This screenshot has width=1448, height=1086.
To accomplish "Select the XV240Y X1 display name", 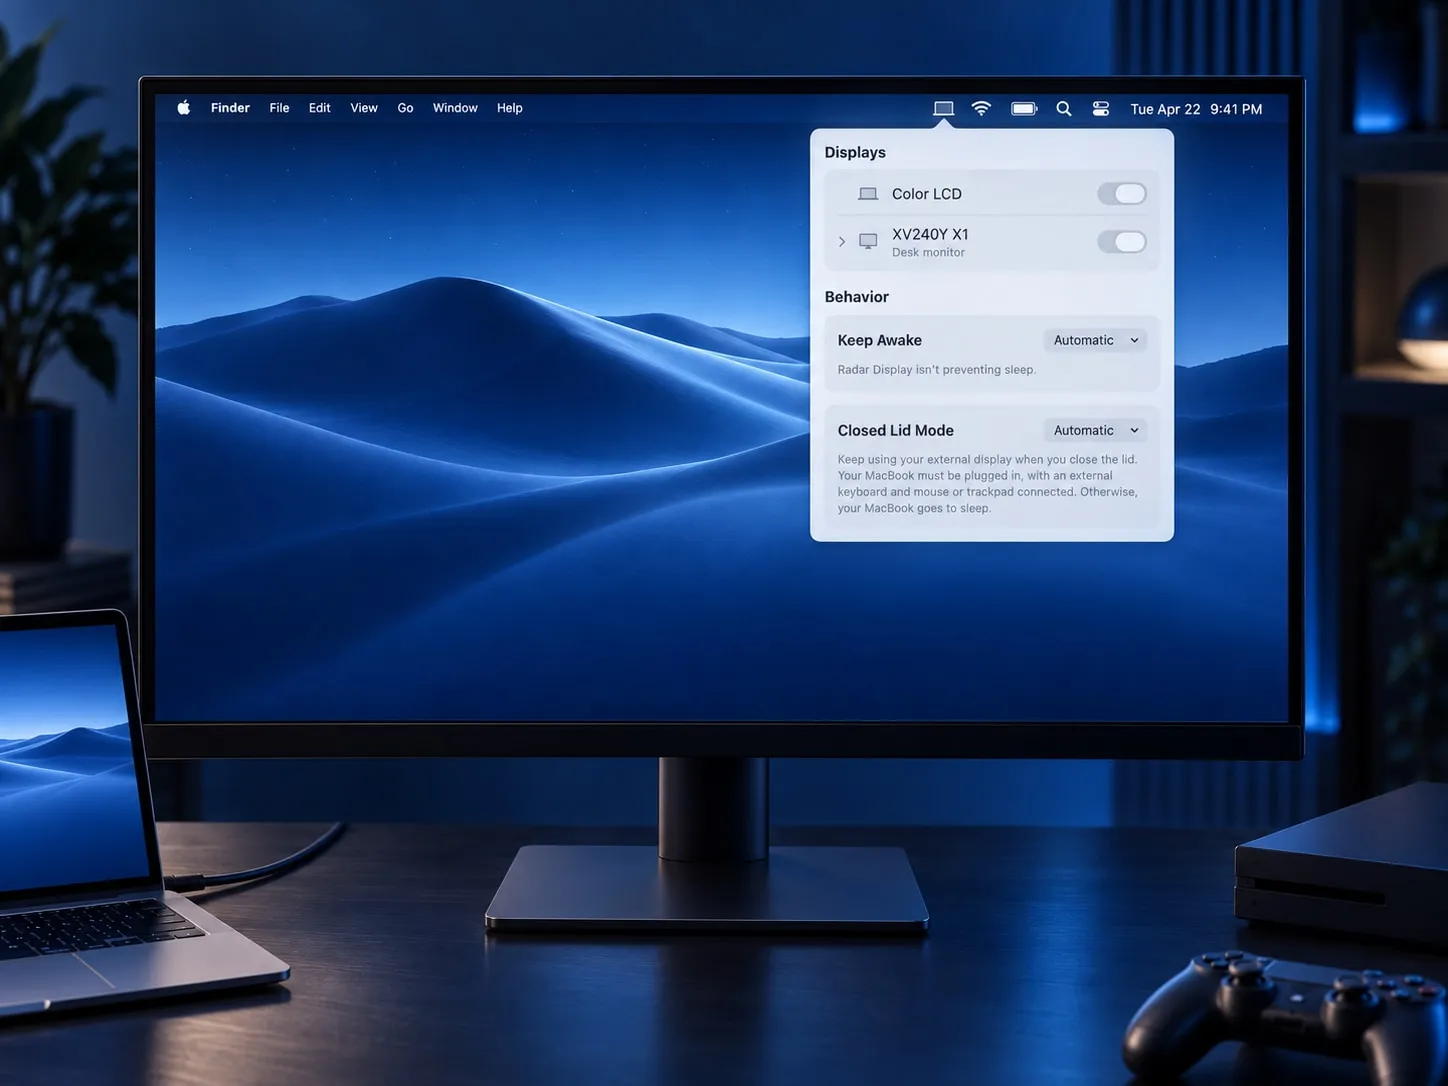I will point(930,234).
